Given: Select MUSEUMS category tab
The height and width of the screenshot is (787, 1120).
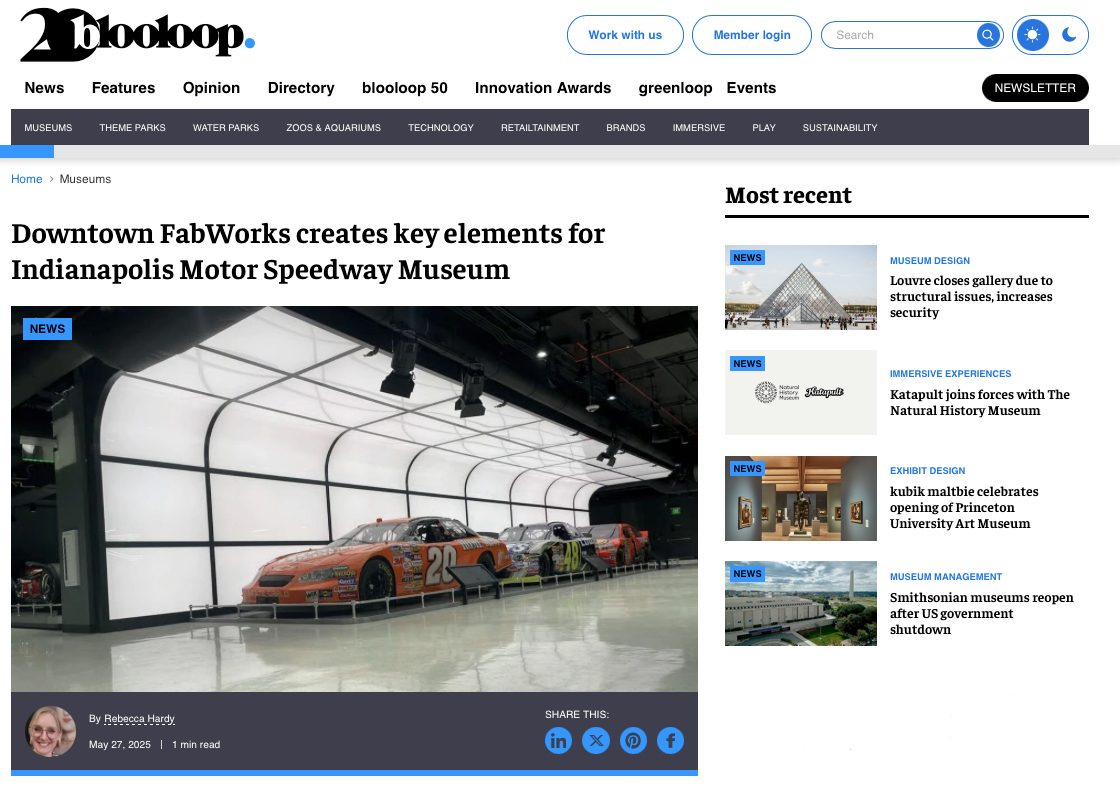Looking at the screenshot, I should point(48,128).
